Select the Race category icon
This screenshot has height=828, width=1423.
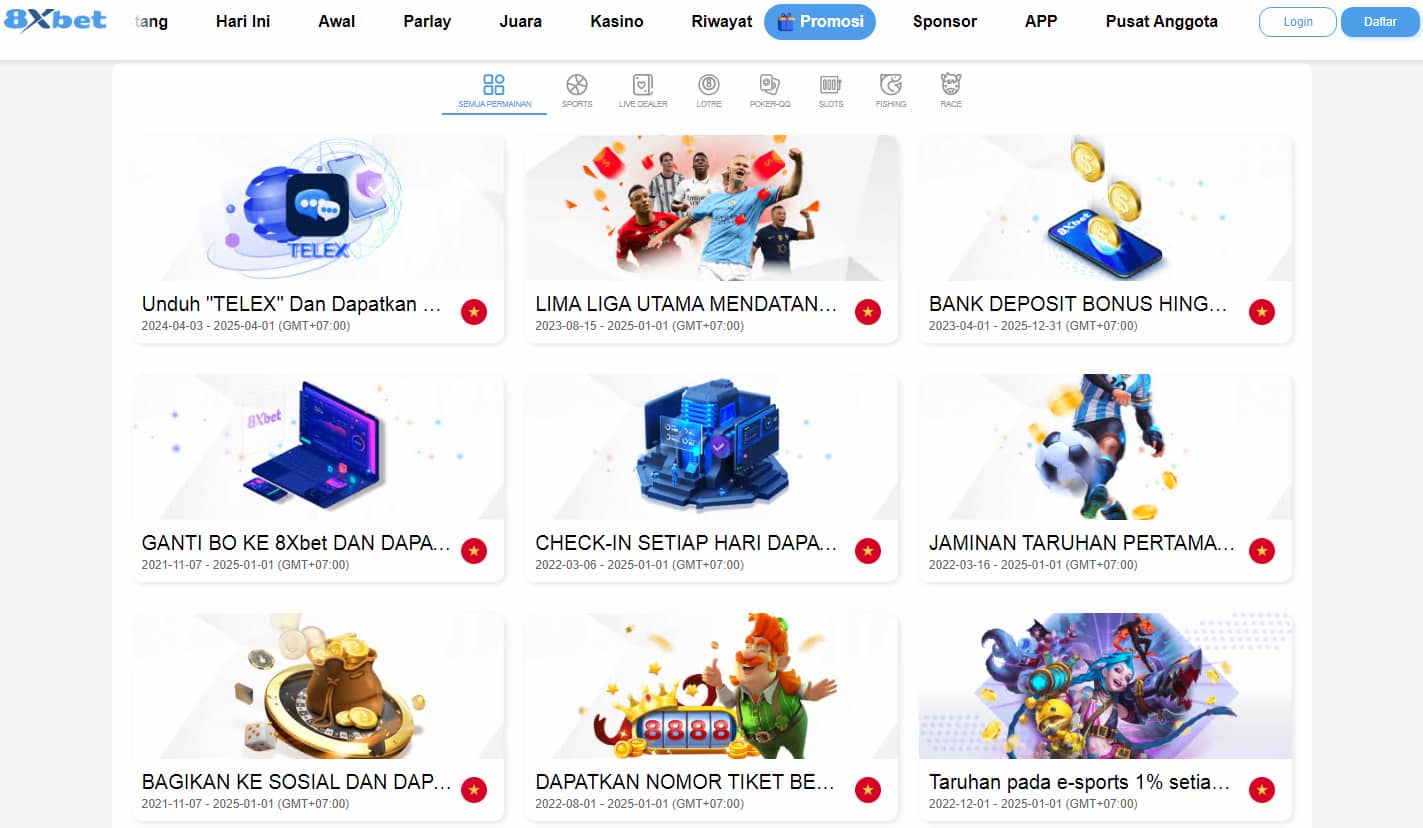951,85
